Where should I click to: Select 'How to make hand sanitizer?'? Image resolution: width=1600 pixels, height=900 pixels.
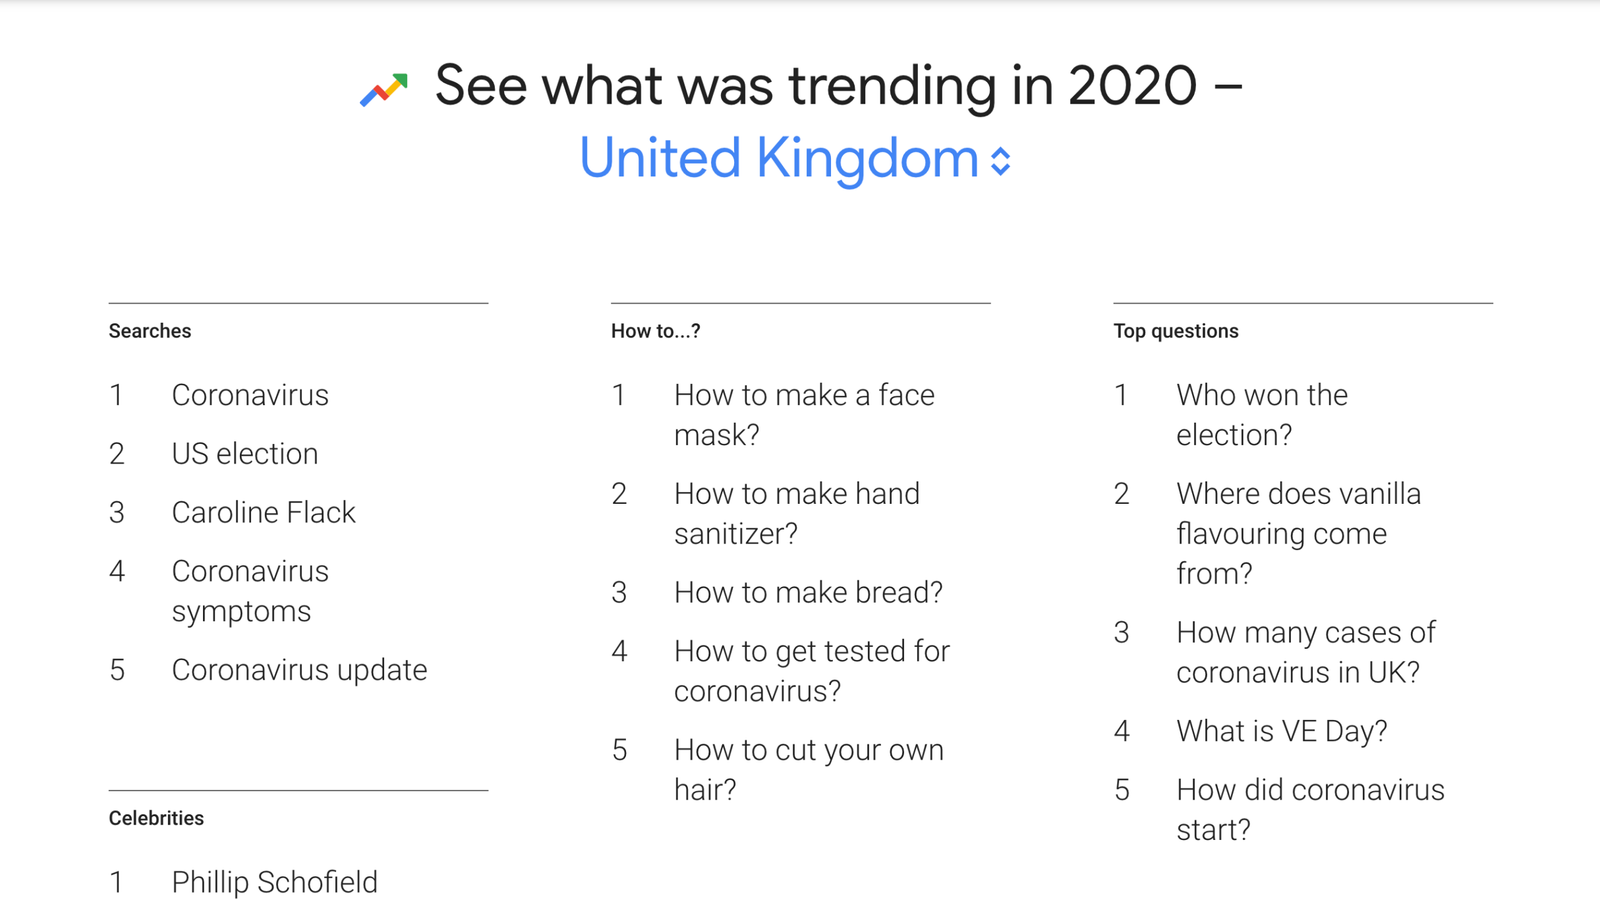tap(797, 513)
